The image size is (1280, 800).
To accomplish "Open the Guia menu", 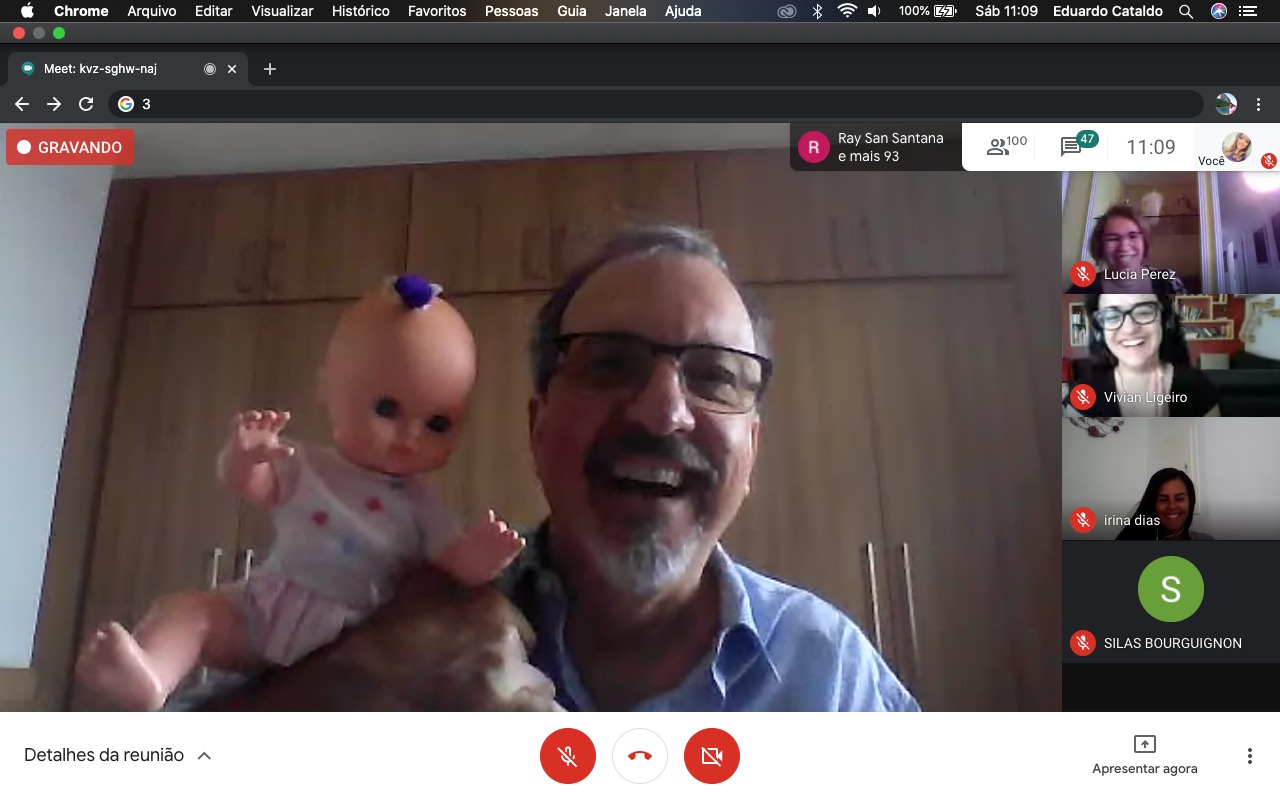I will [572, 11].
